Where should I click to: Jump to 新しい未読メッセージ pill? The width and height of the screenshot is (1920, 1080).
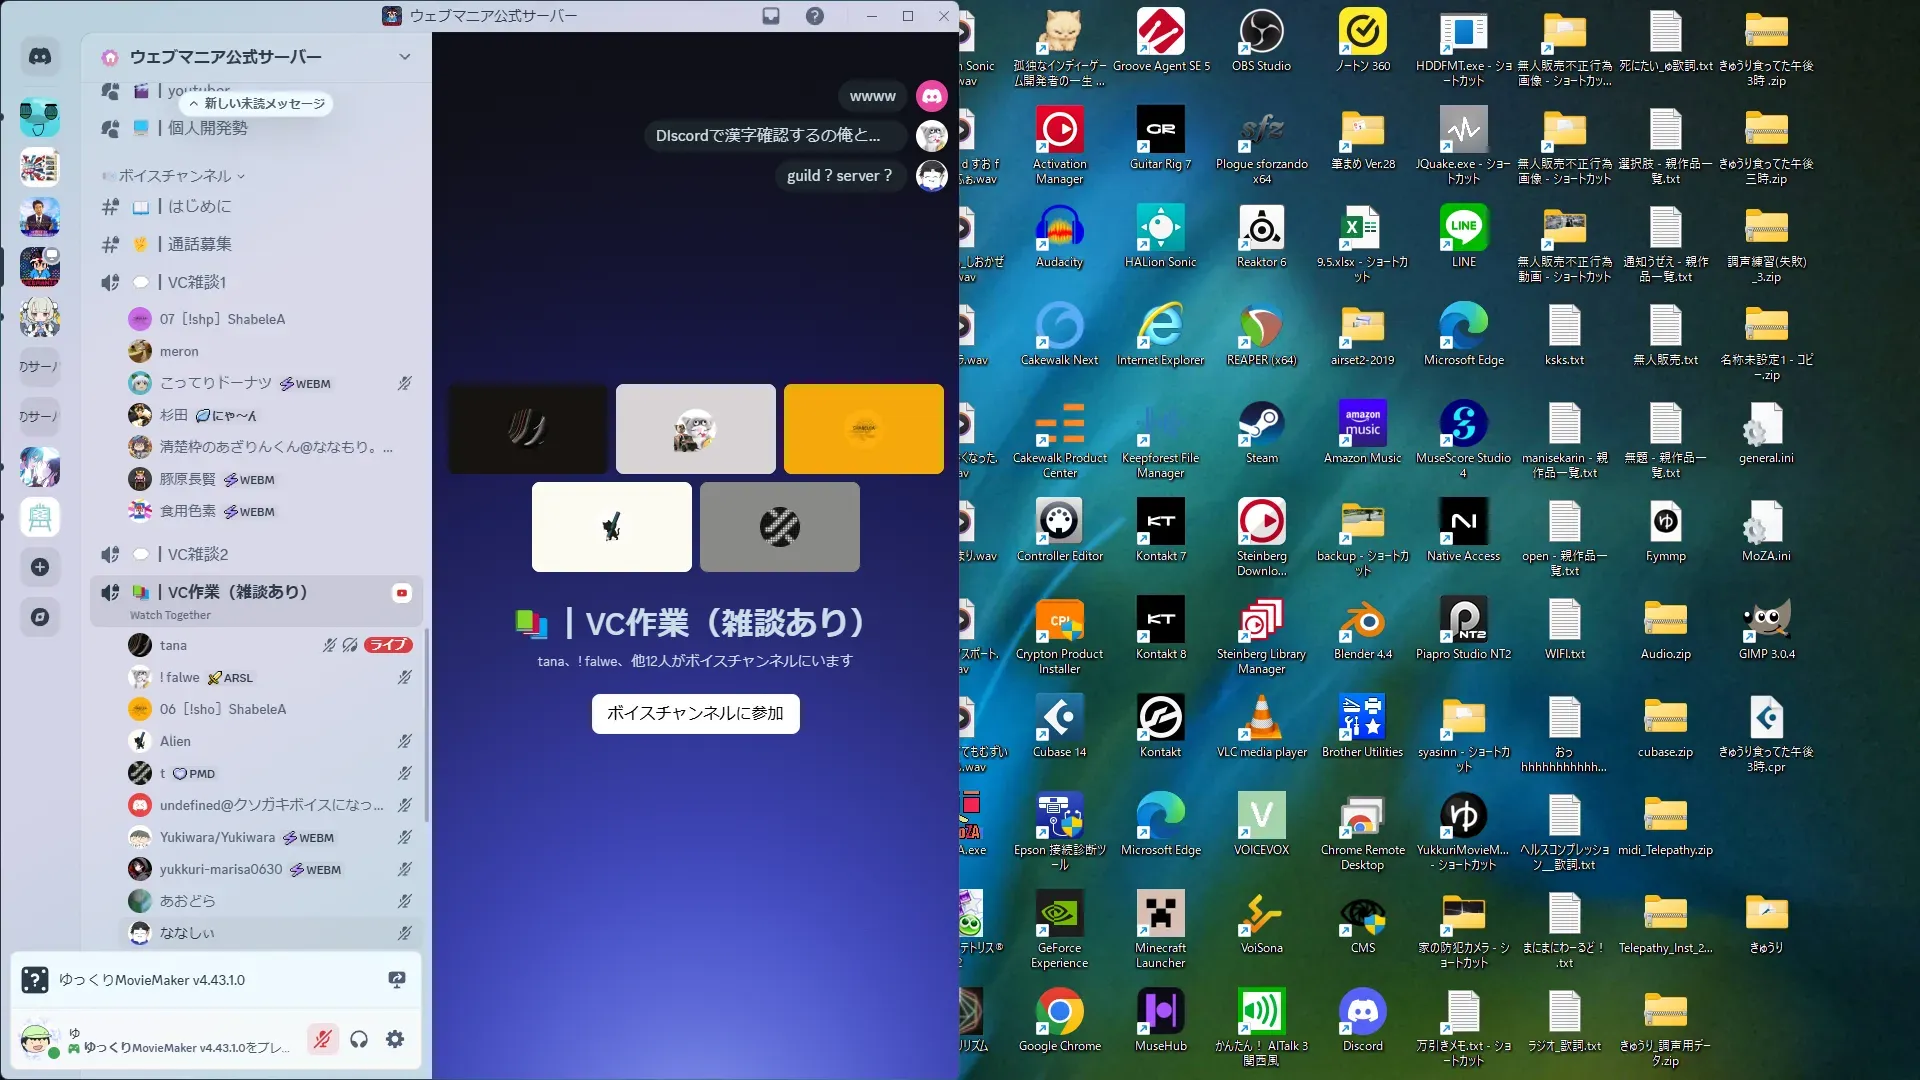[257, 103]
